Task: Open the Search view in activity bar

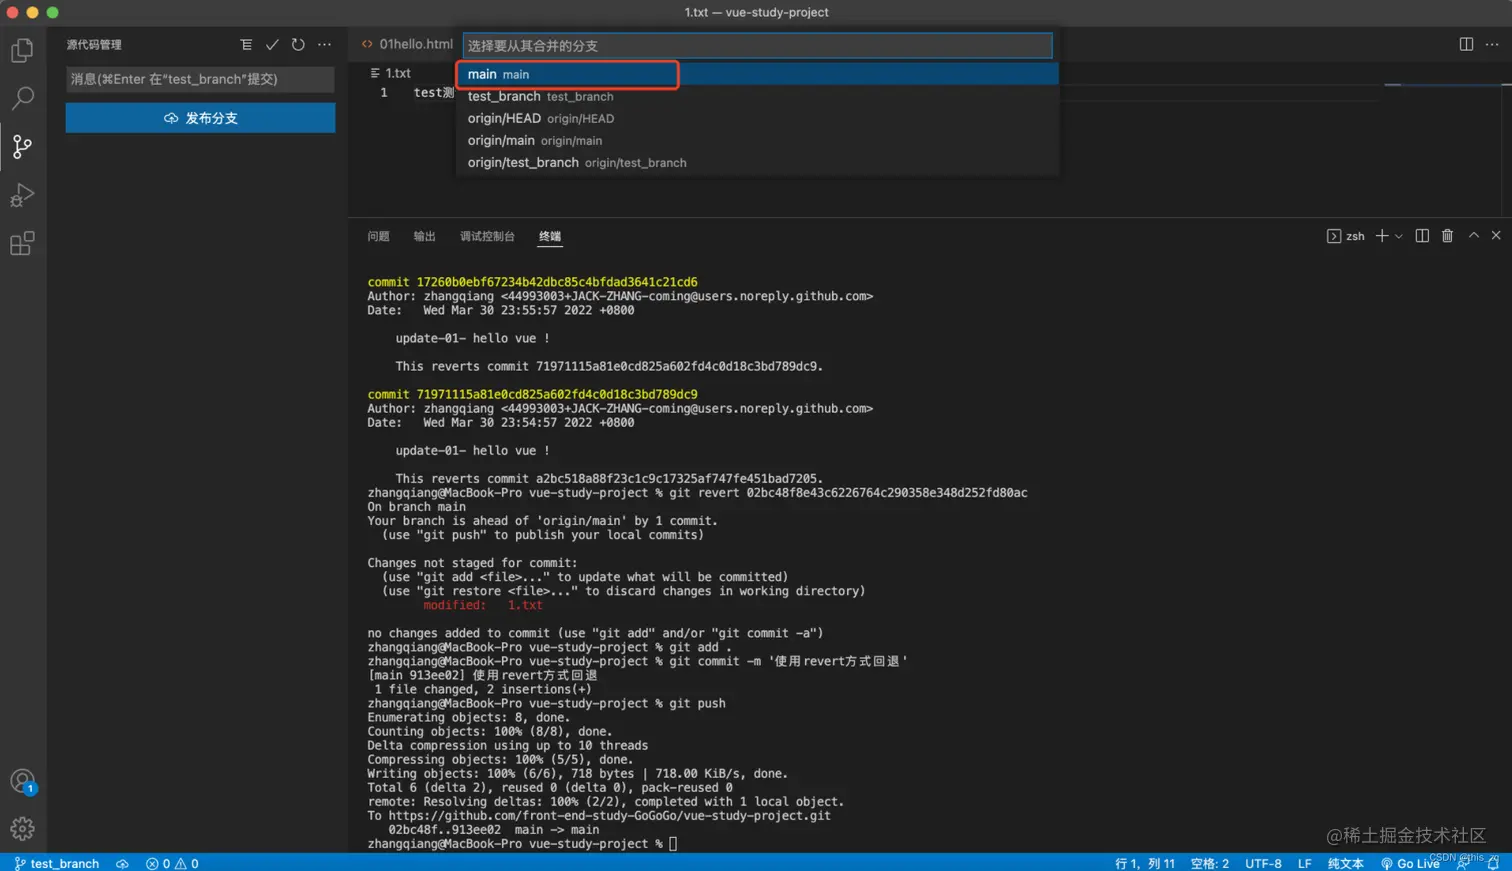Action: (x=22, y=98)
